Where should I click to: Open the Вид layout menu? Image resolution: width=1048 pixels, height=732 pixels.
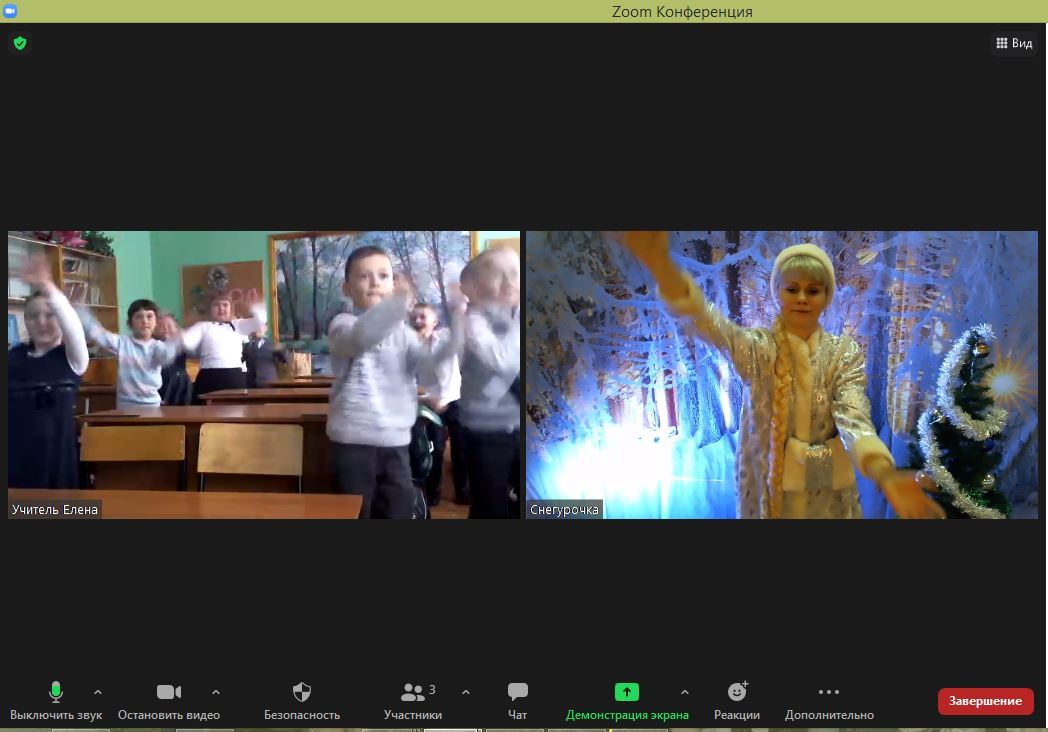[x=1014, y=43]
